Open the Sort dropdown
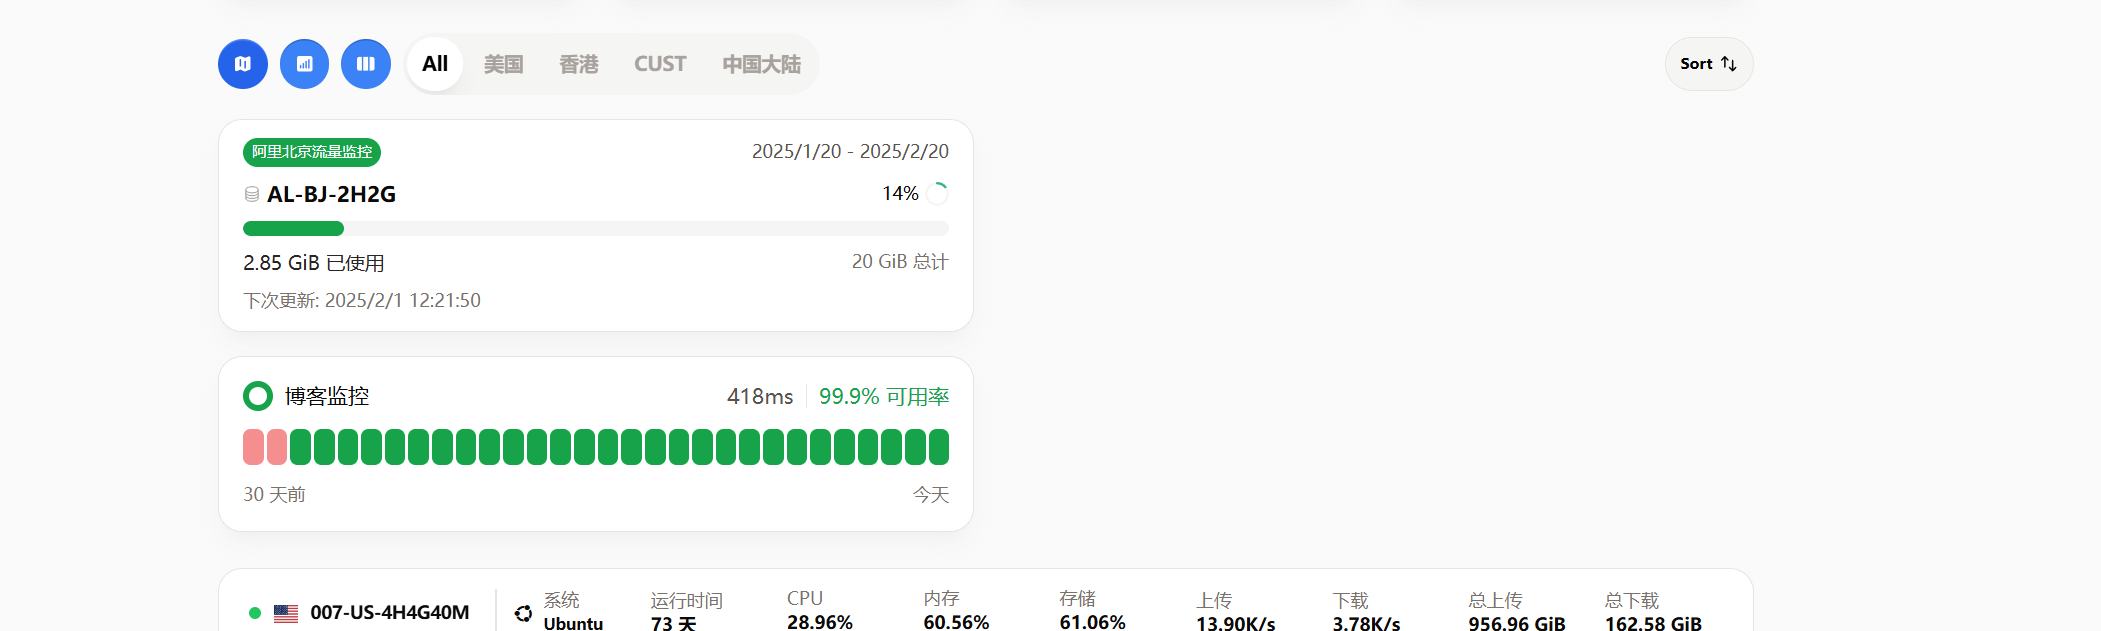This screenshot has height=631, width=2101. 1709,64
